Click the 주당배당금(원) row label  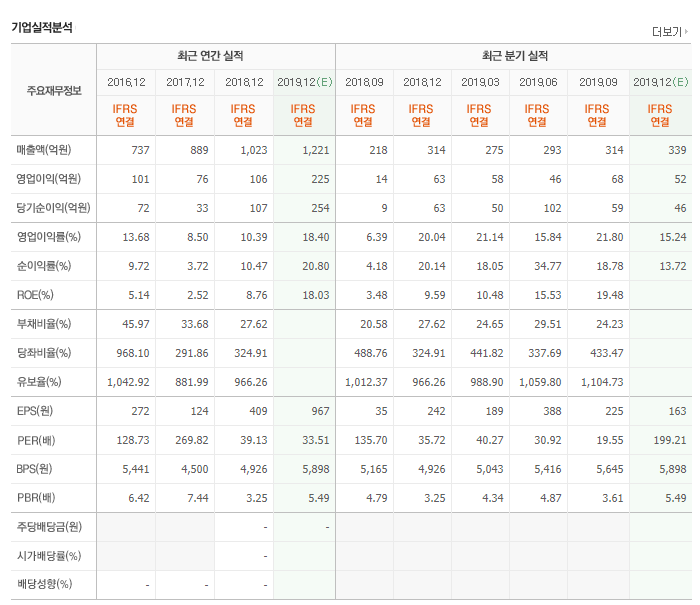[49, 527]
